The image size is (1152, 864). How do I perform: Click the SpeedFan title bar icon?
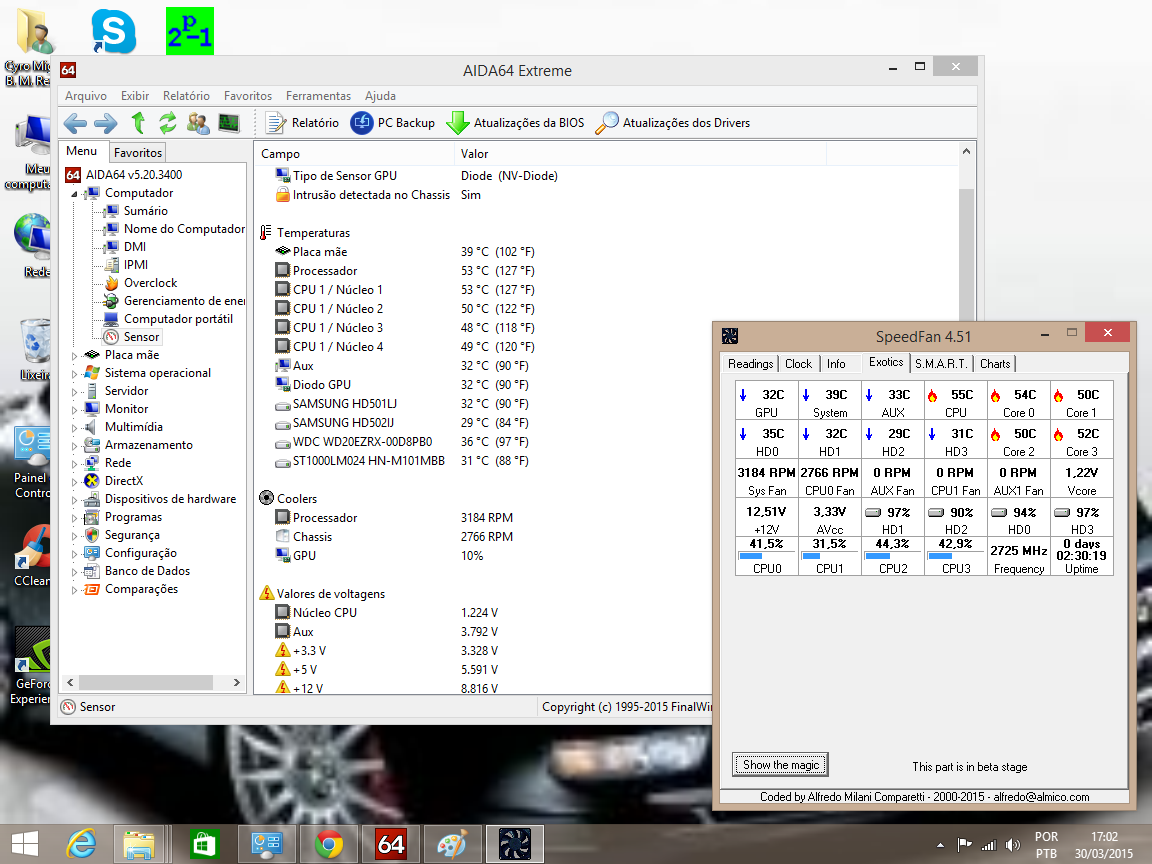730,336
